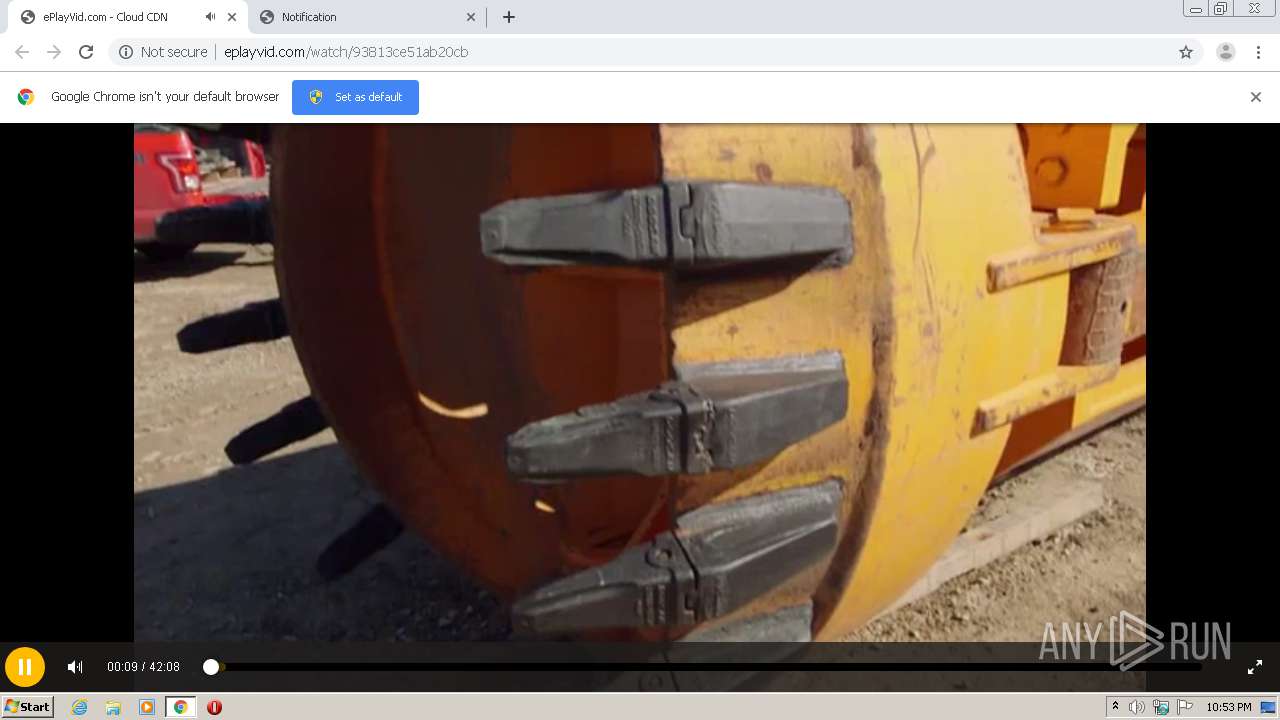The height and width of the screenshot is (720, 1280).
Task: Open the Chrome profile avatar menu
Action: [x=1226, y=52]
